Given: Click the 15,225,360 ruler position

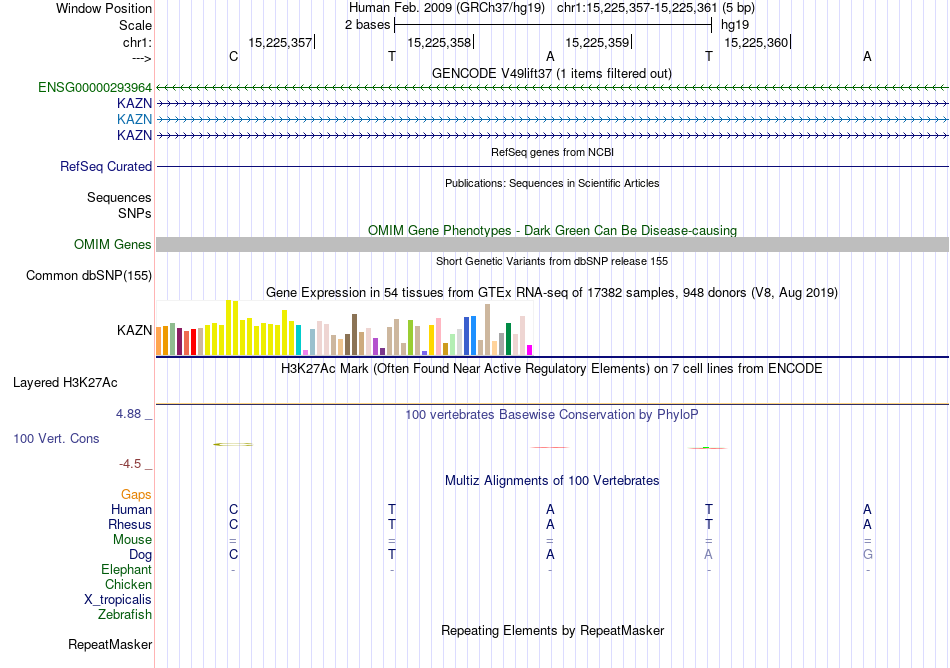Looking at the screenshot, I should [x=756, y=42].
